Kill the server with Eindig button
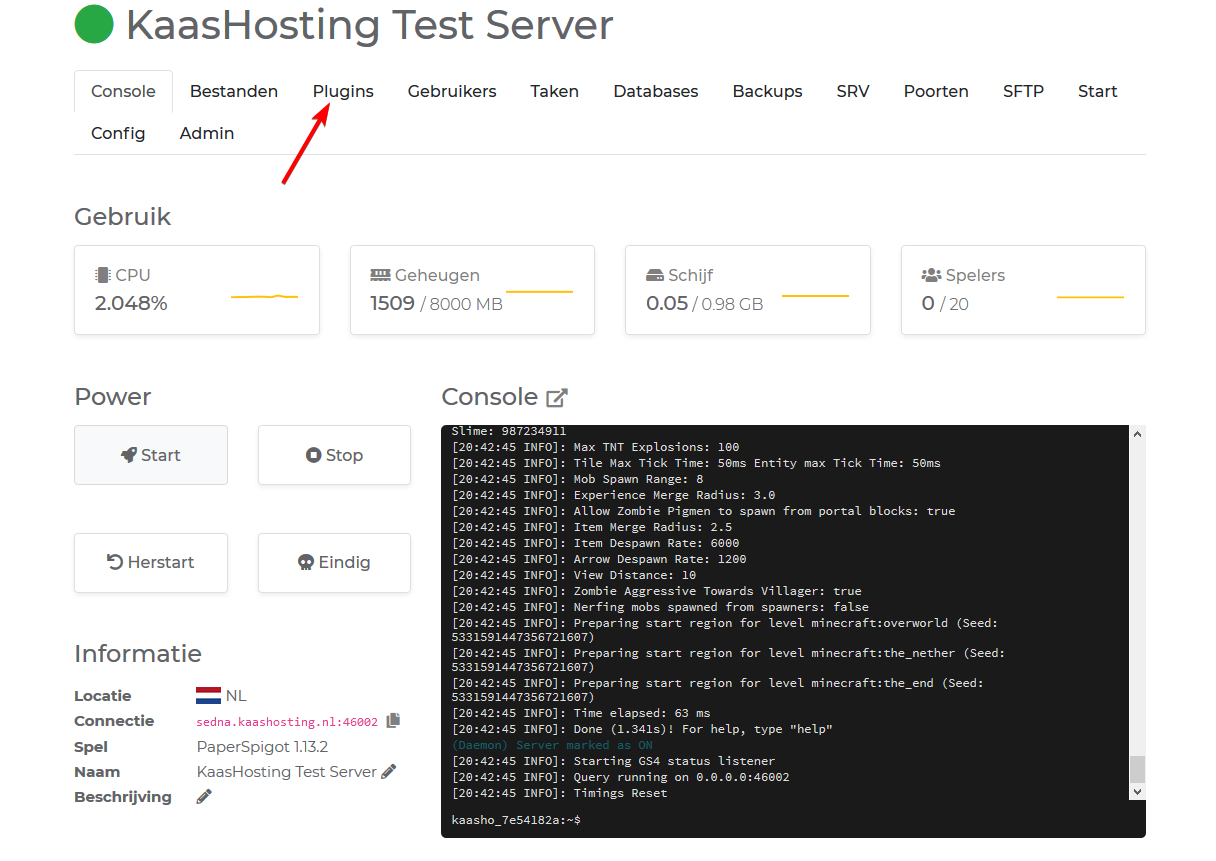1216x861 pixels. [334, 562]
